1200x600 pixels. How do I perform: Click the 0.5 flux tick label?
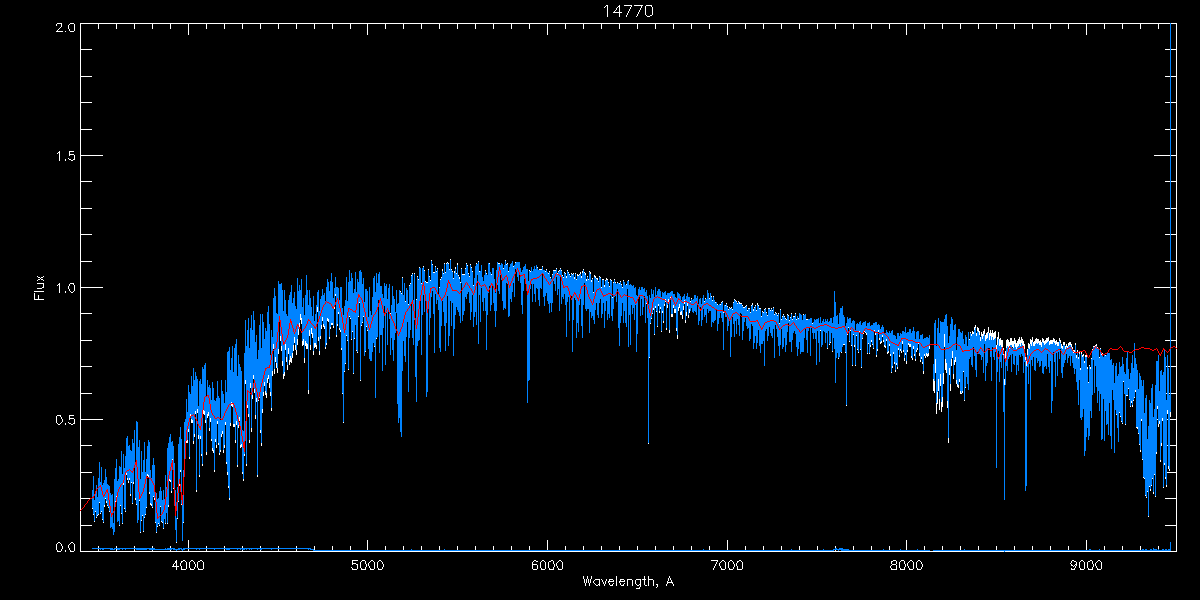(x=65, y=419)
